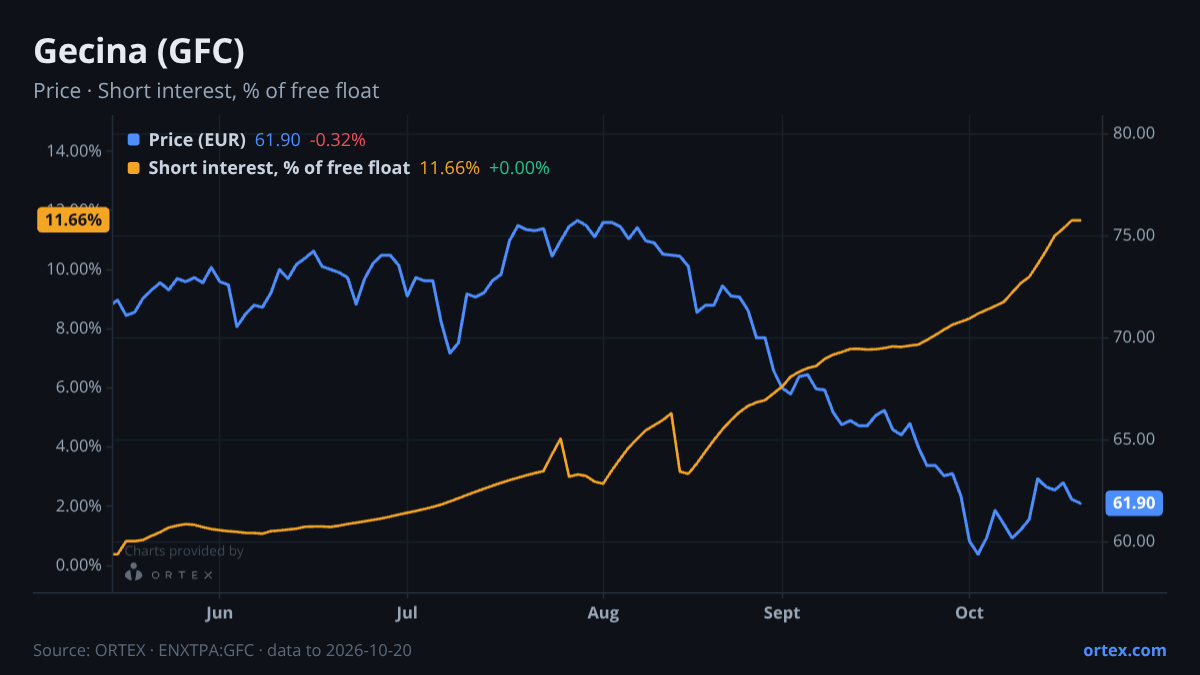
Task: Open the ortex.com link
Action: (1125, 650)
